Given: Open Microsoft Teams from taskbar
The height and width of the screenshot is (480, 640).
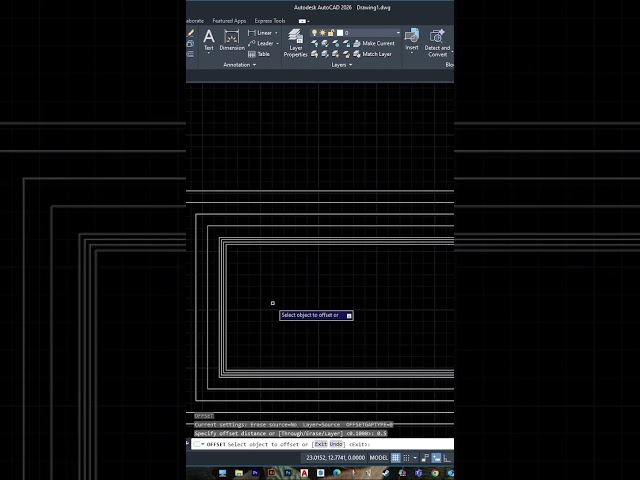Looking at the screenshot, I should [x=419, y=473].
